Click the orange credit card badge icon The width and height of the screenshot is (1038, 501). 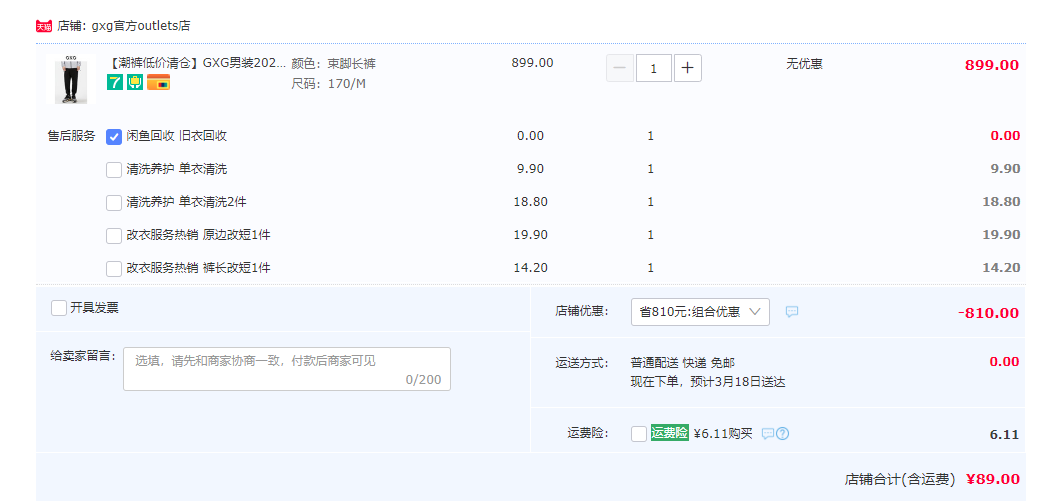pyautogui.click(x=158, y=82)
